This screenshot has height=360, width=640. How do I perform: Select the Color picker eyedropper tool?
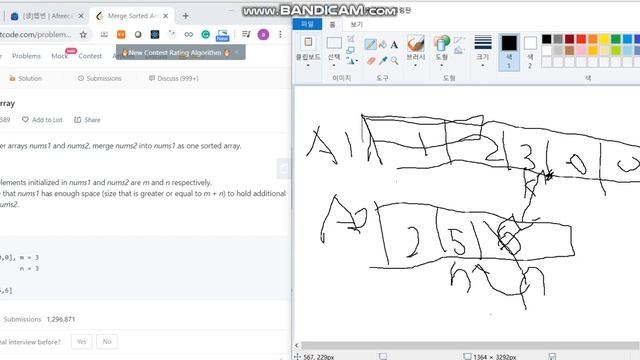coord(383,61)
